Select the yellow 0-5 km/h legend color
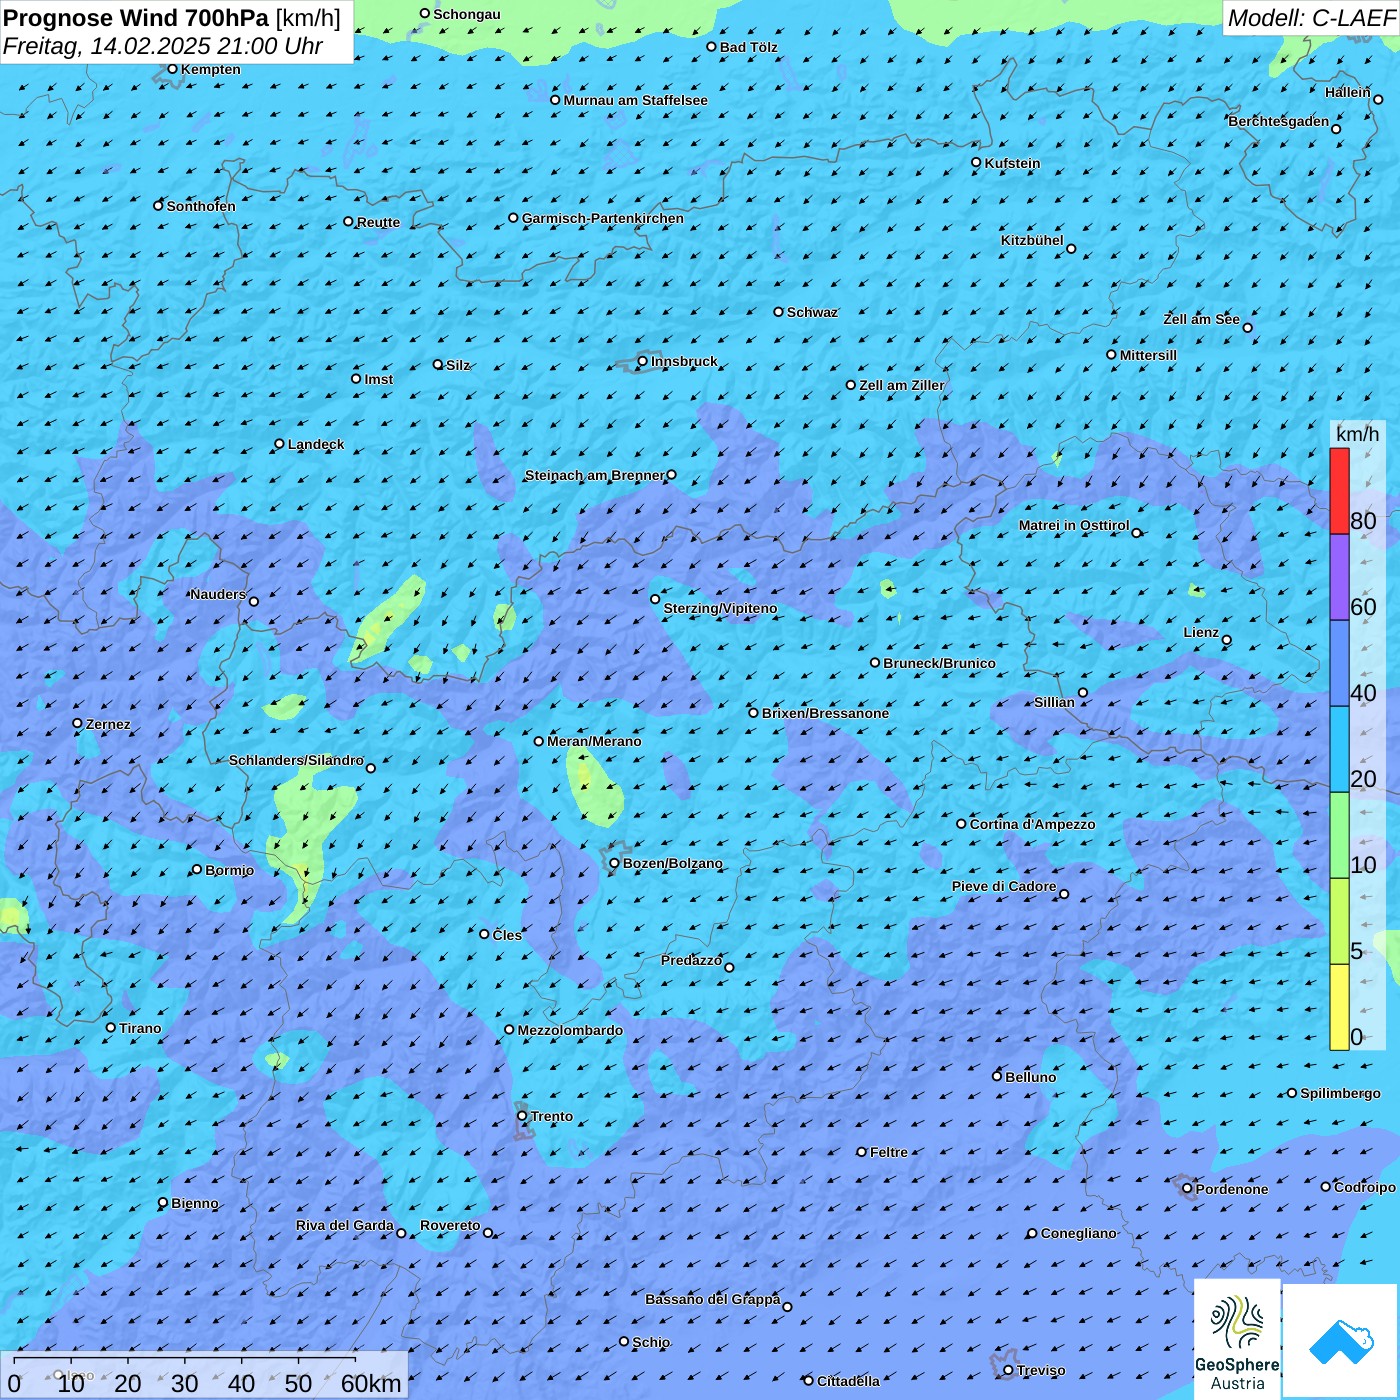This screenshot has width=1400, height=1400. pos(1339,1007)
